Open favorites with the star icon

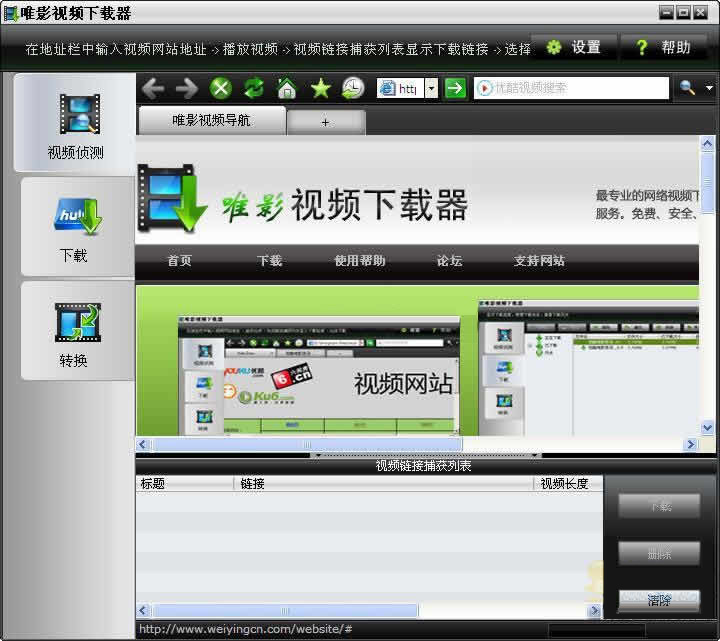pyautogui.click(x=320, y=89)
